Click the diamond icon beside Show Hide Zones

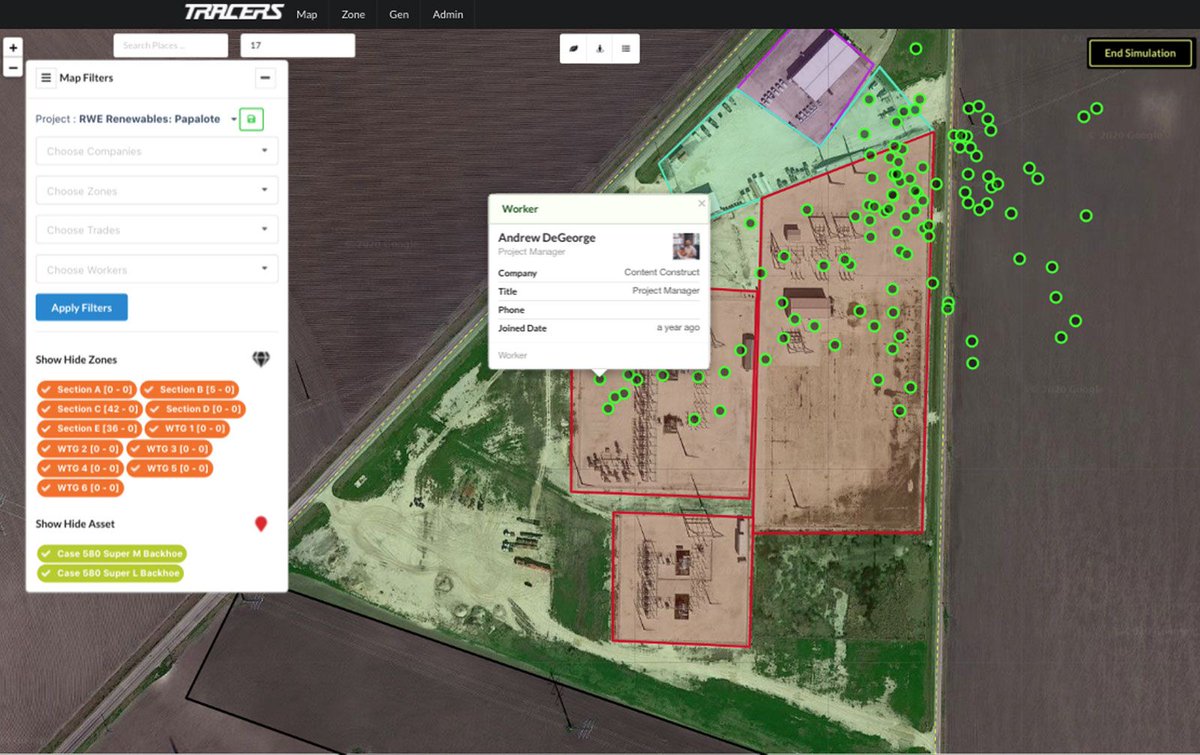(261, 359)
